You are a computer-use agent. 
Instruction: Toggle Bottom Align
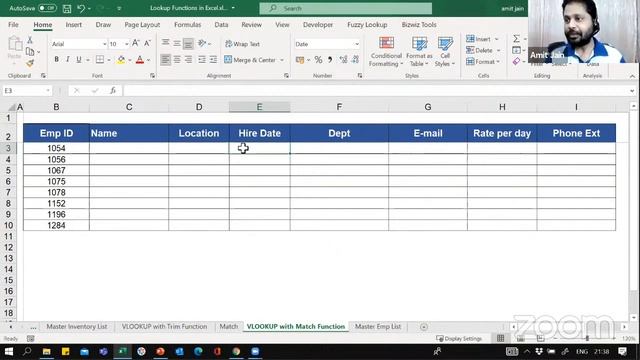(x=188, y=43)
